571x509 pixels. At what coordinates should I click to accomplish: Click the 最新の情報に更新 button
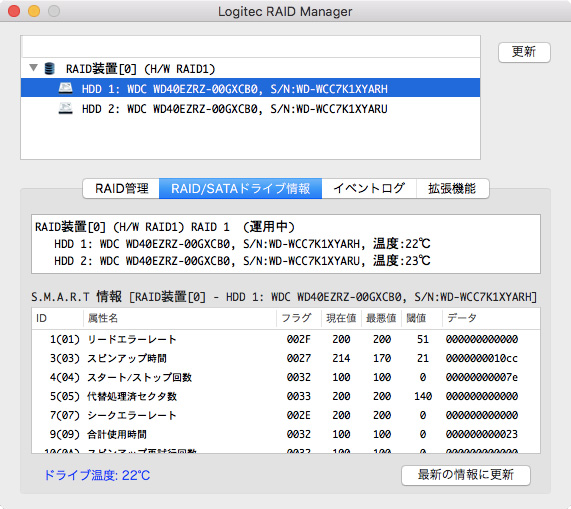tap(465, 475)
